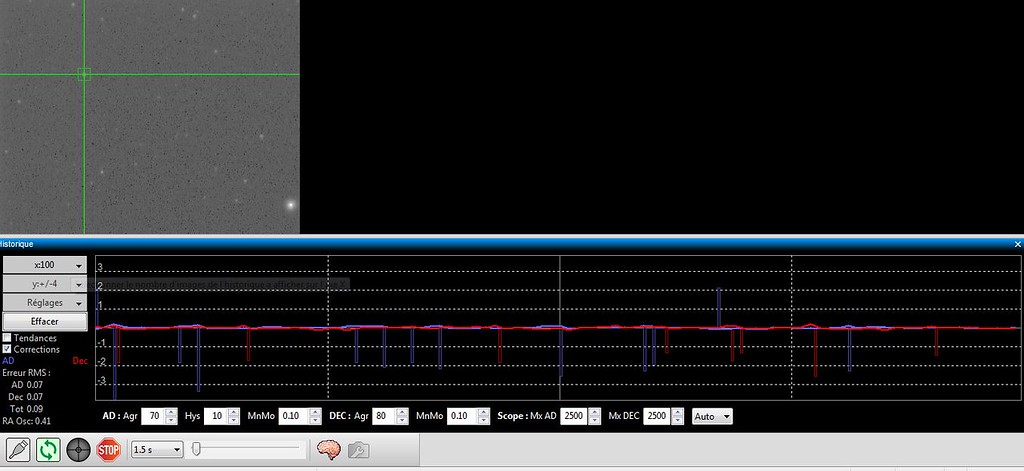Image resolution: width=1024 pixels, height=471 pixels.
Task: Open the x:100 history length dropdown
Action: 45,265
